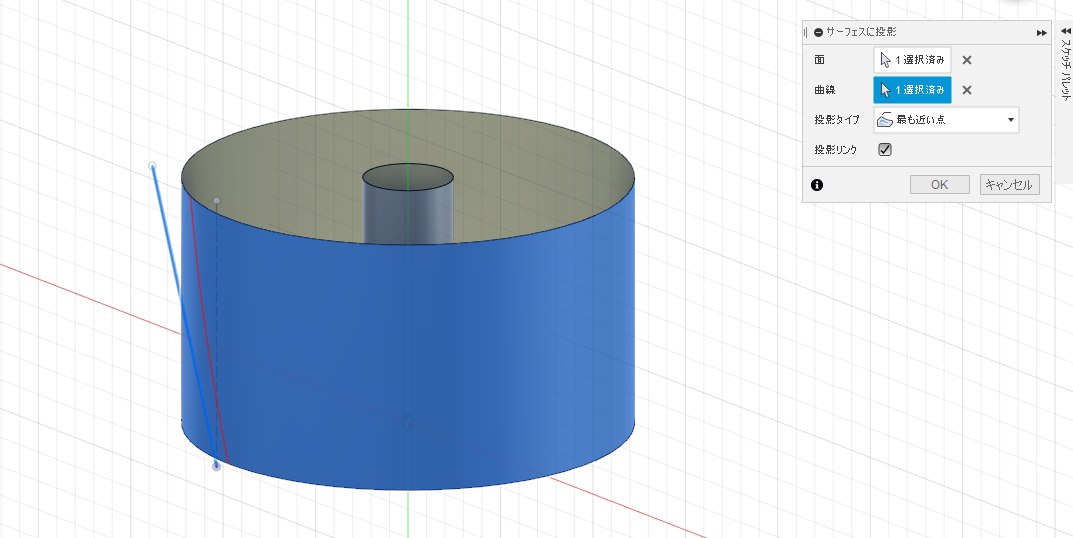The width and height of the screenshot is (1073, 538).
Task: Click the dialog title サーフェスに投影
Action: 862,32
